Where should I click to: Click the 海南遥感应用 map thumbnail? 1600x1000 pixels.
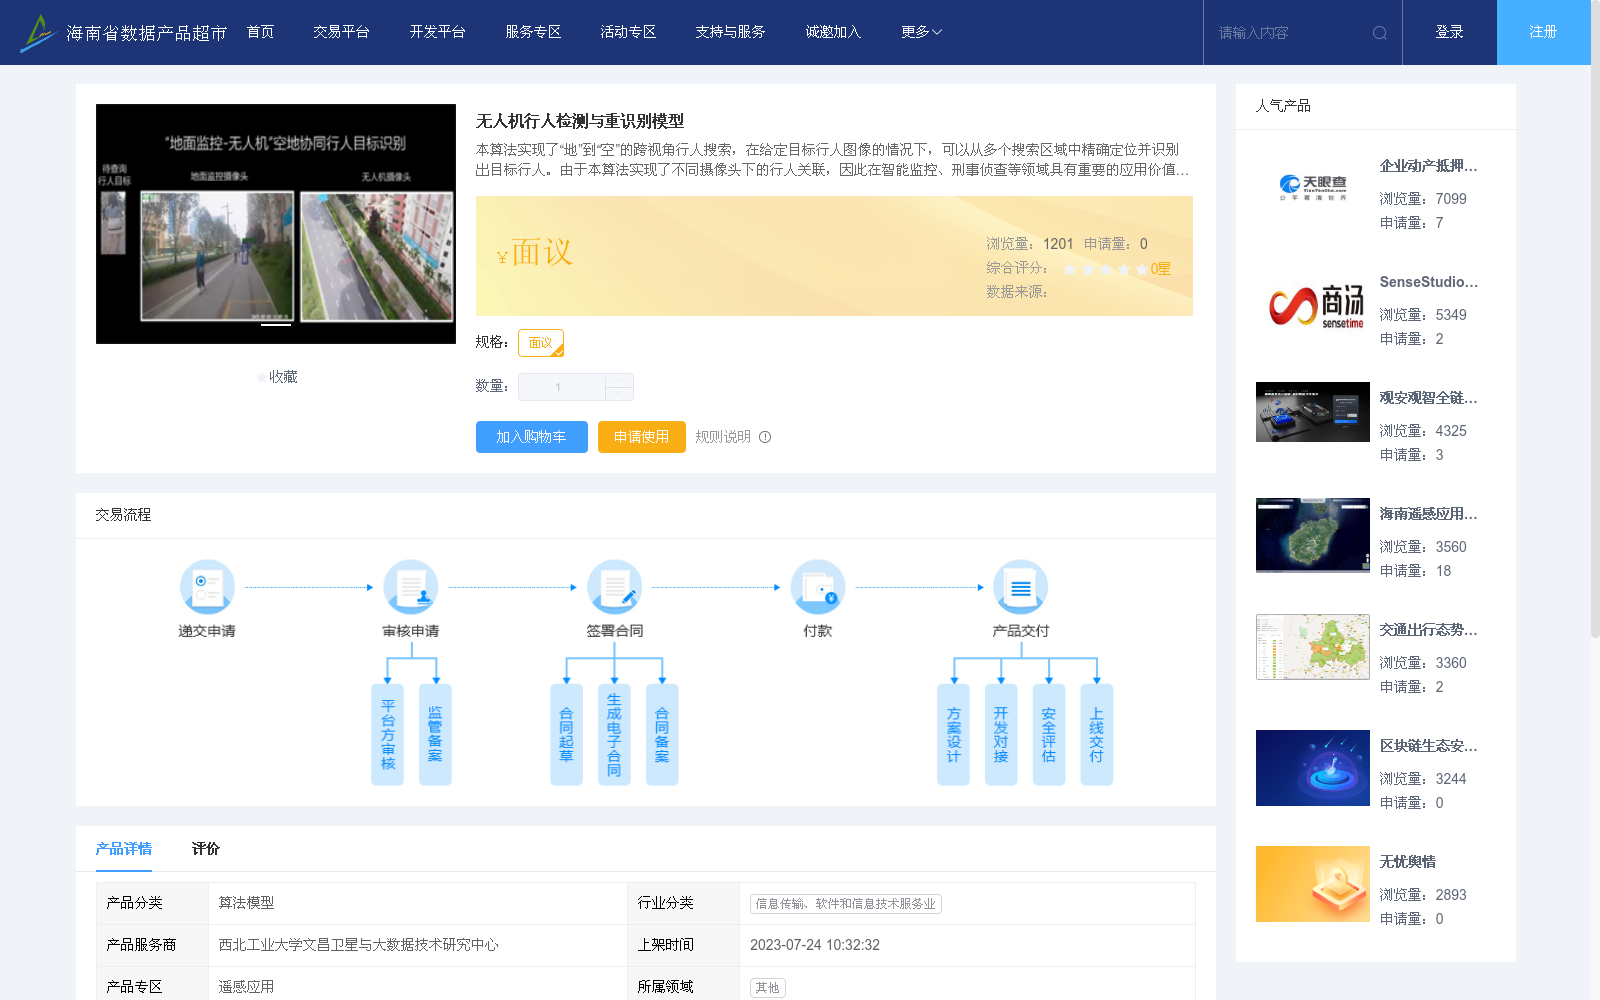point(1313,535)
